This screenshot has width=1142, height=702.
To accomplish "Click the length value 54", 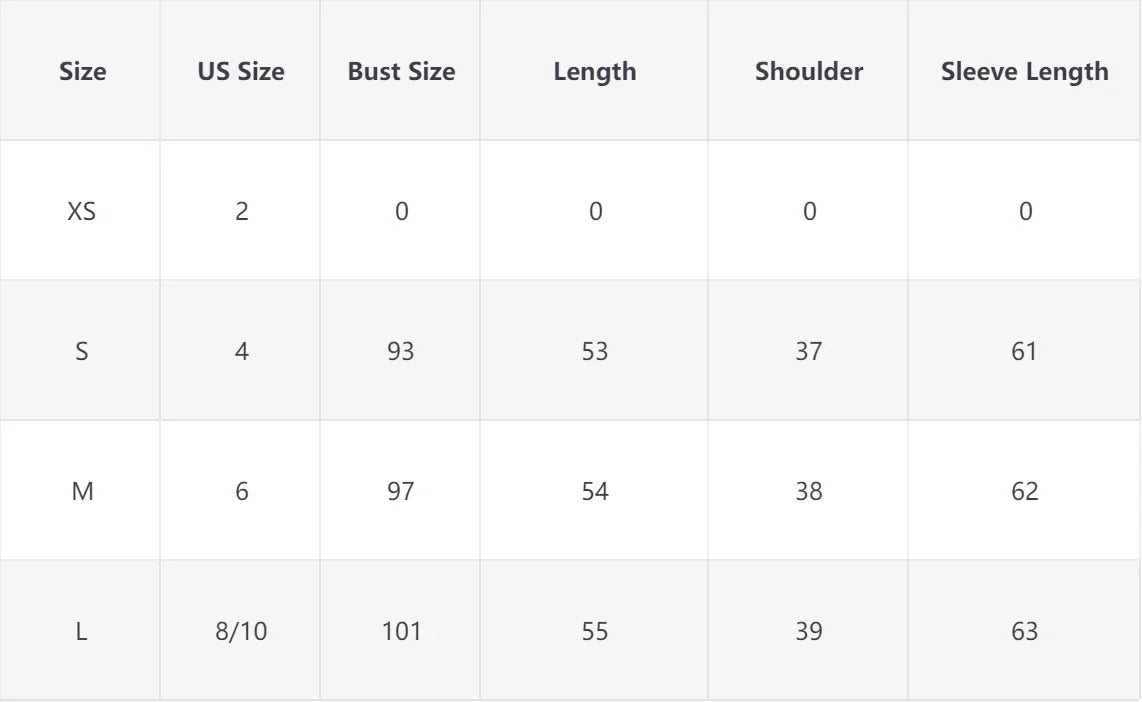I will click(595, 492).
